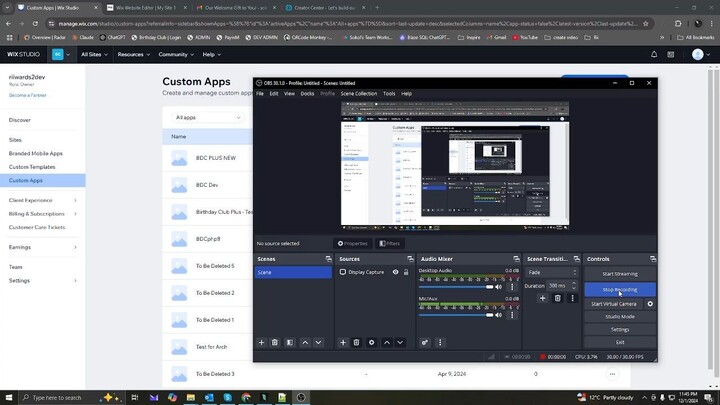Open scene filters icon in Scenes panel
This screenshot has width=720, height=405.
[290, 343]
